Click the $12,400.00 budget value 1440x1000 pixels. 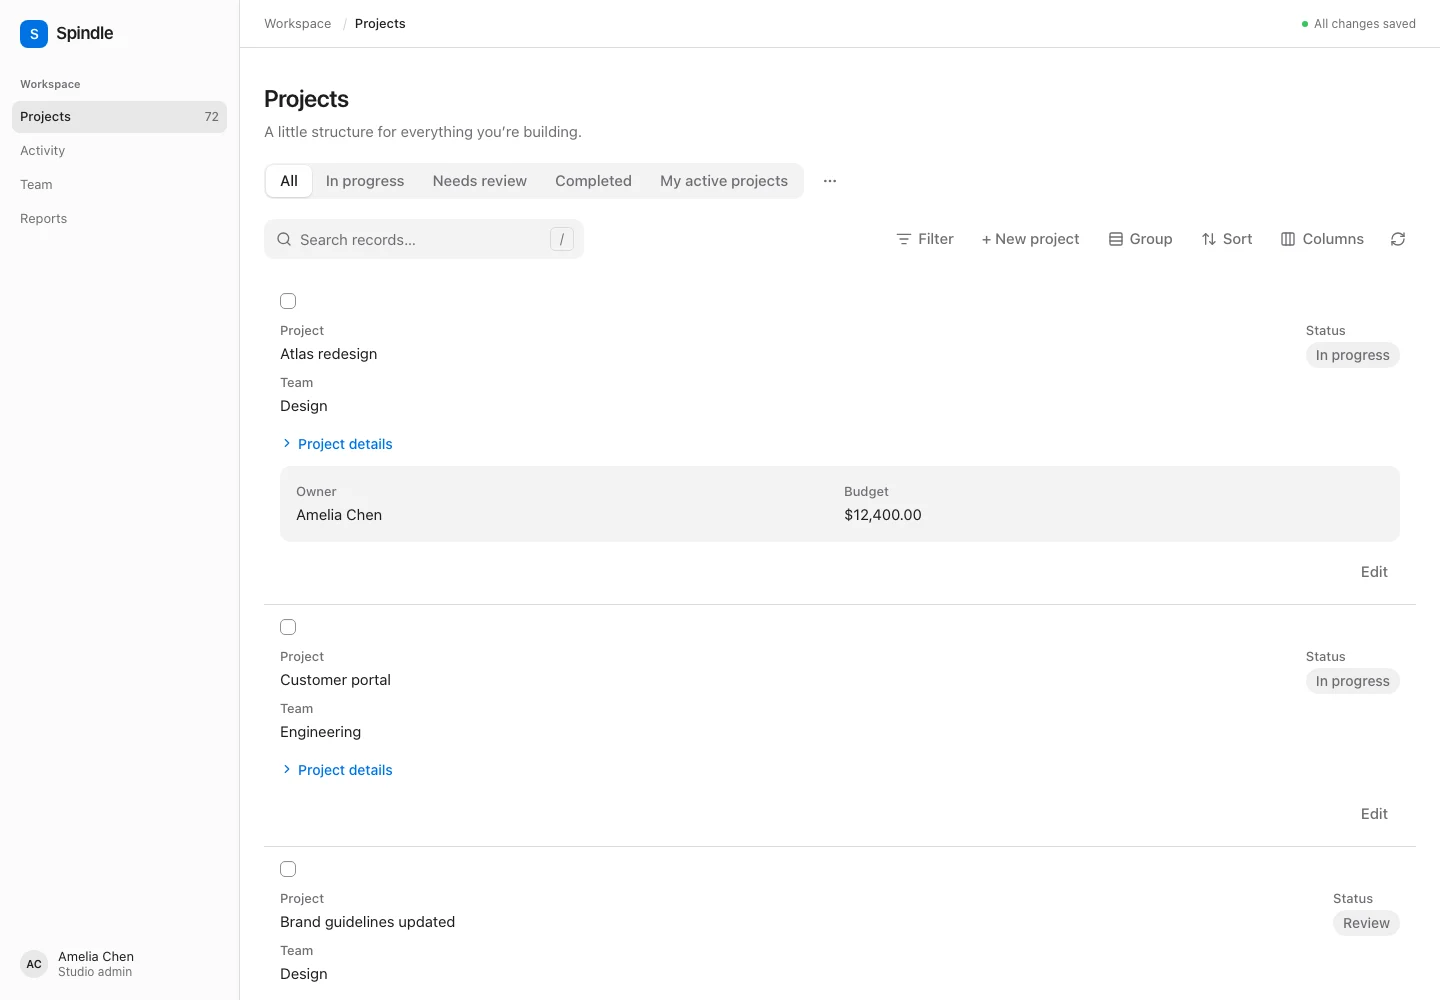point(883,515)
